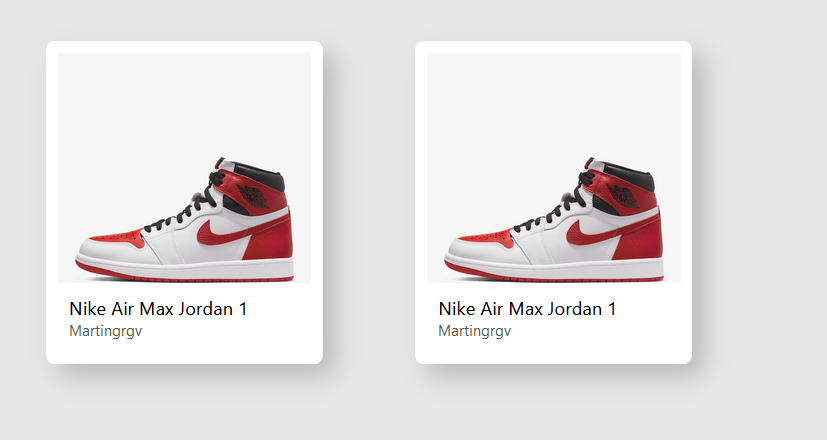Open the right Nike Air Max Jordan 1 title
This screenshot has height=440, width=827.
(x=527, y=309)
